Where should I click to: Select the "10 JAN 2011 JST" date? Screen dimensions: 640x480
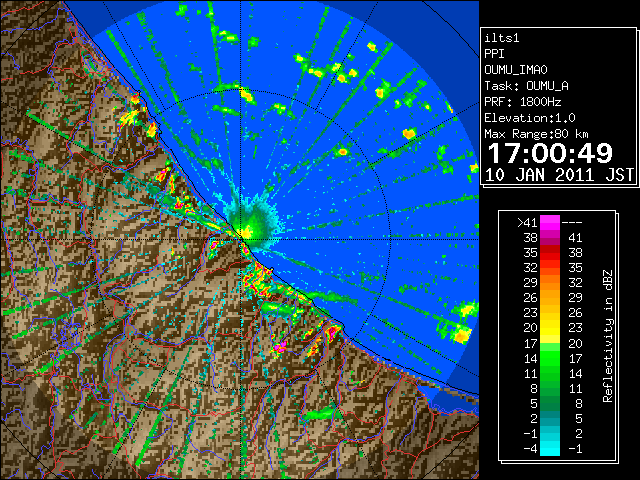tap(559, 175)
